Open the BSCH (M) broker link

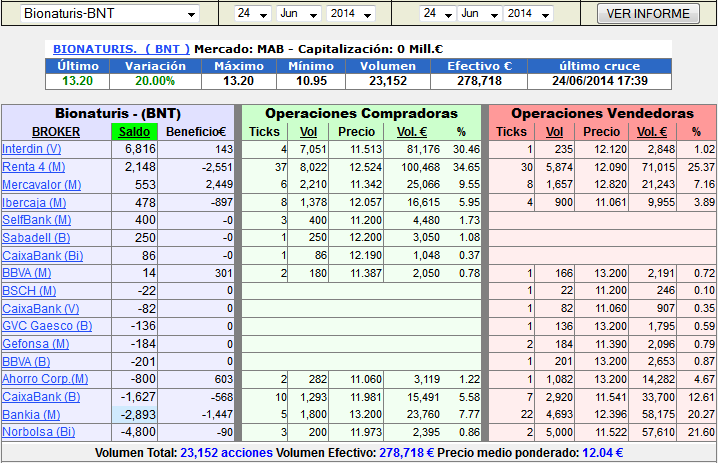[29, 291]
